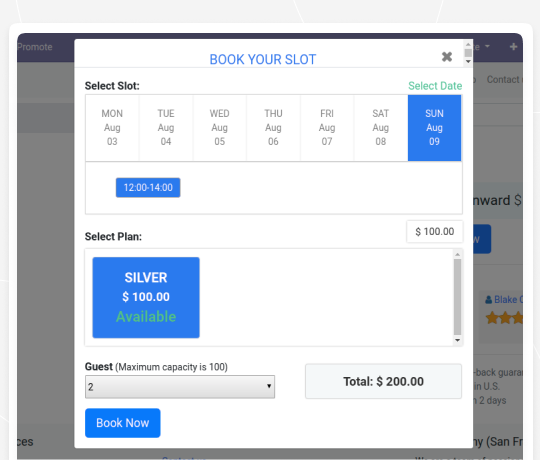
Task: Open the Promote menu item
Action: point(34,47)
